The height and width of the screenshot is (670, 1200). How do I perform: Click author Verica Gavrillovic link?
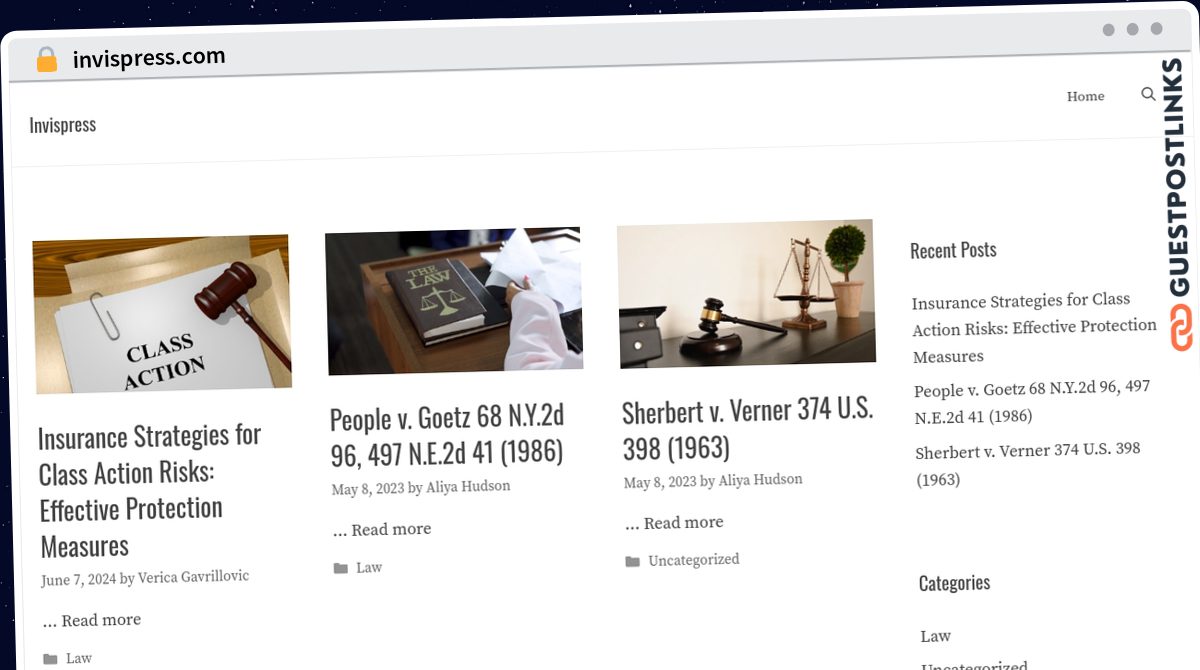pos(193,577)
